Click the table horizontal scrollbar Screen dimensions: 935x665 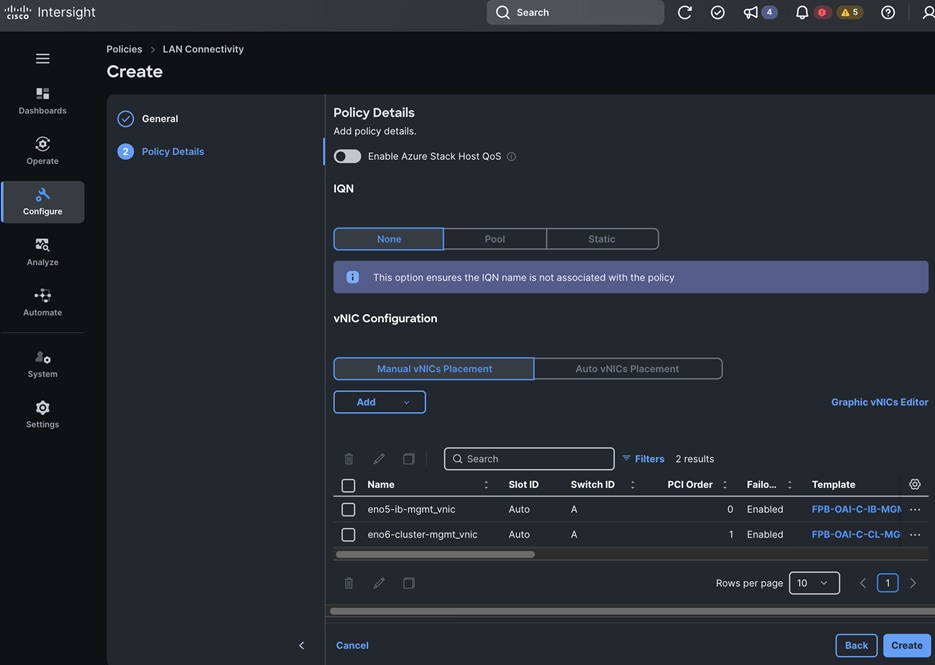pyautogui.click(x=435, y=554)
